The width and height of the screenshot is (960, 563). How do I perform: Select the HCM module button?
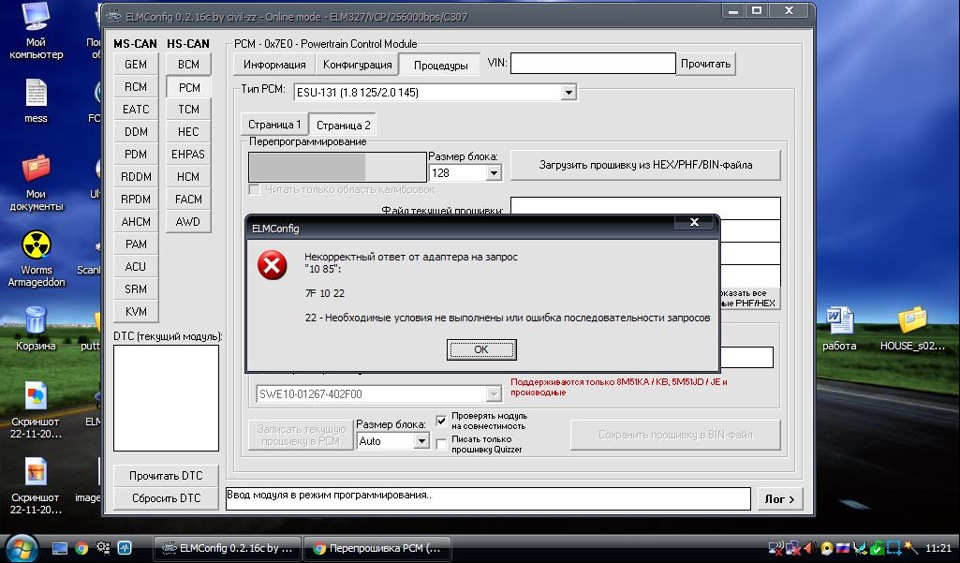point(189,177)
